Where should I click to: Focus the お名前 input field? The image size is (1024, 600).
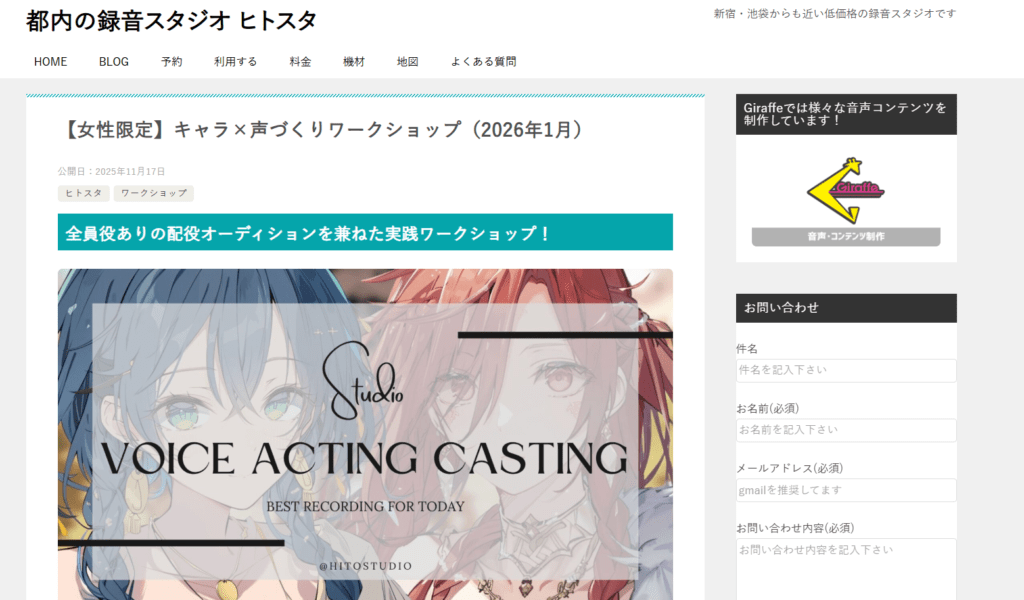point(846,430)
